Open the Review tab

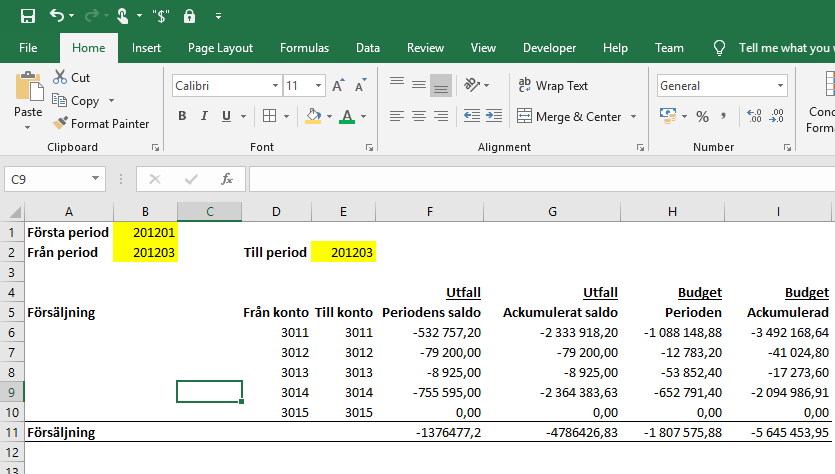click(x=425, y=48)
